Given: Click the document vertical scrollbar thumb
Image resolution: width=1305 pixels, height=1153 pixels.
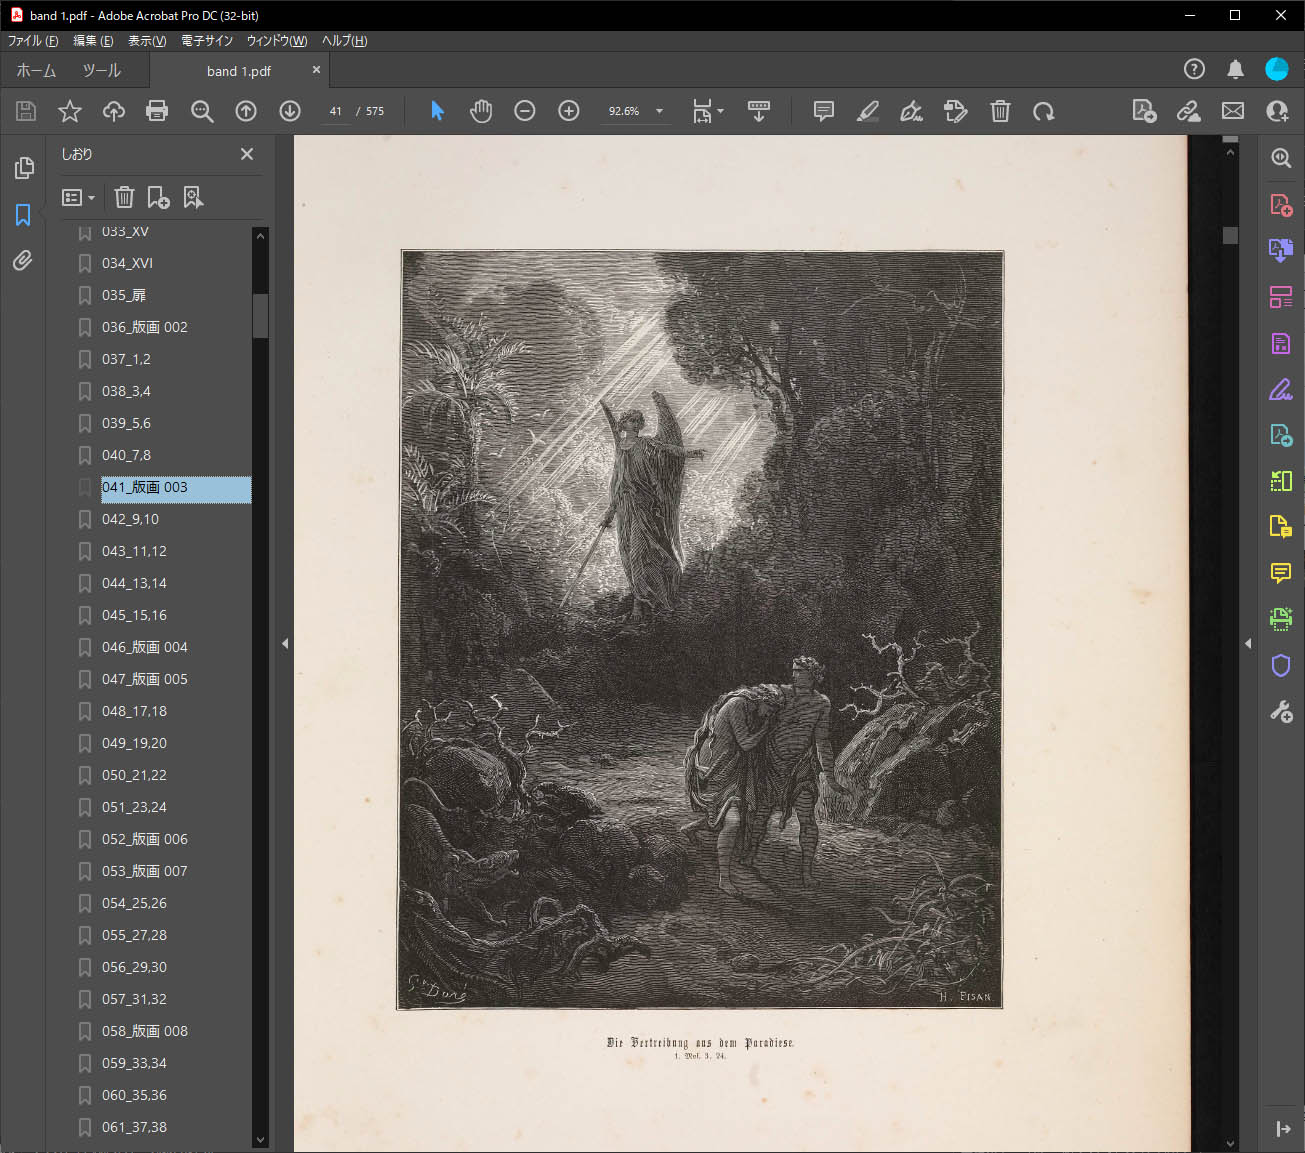Looking at the screenshot, I should pos(1230,236).
